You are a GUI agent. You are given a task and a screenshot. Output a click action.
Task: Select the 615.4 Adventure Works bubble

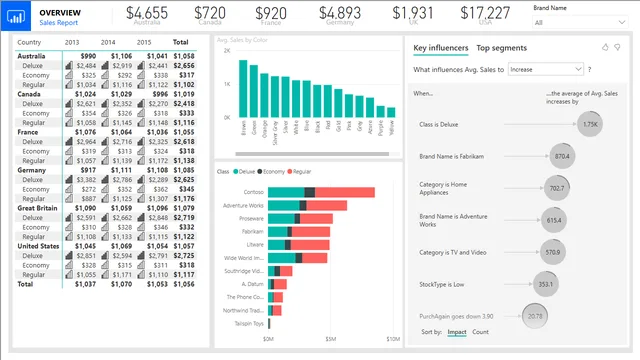[554, 220]
